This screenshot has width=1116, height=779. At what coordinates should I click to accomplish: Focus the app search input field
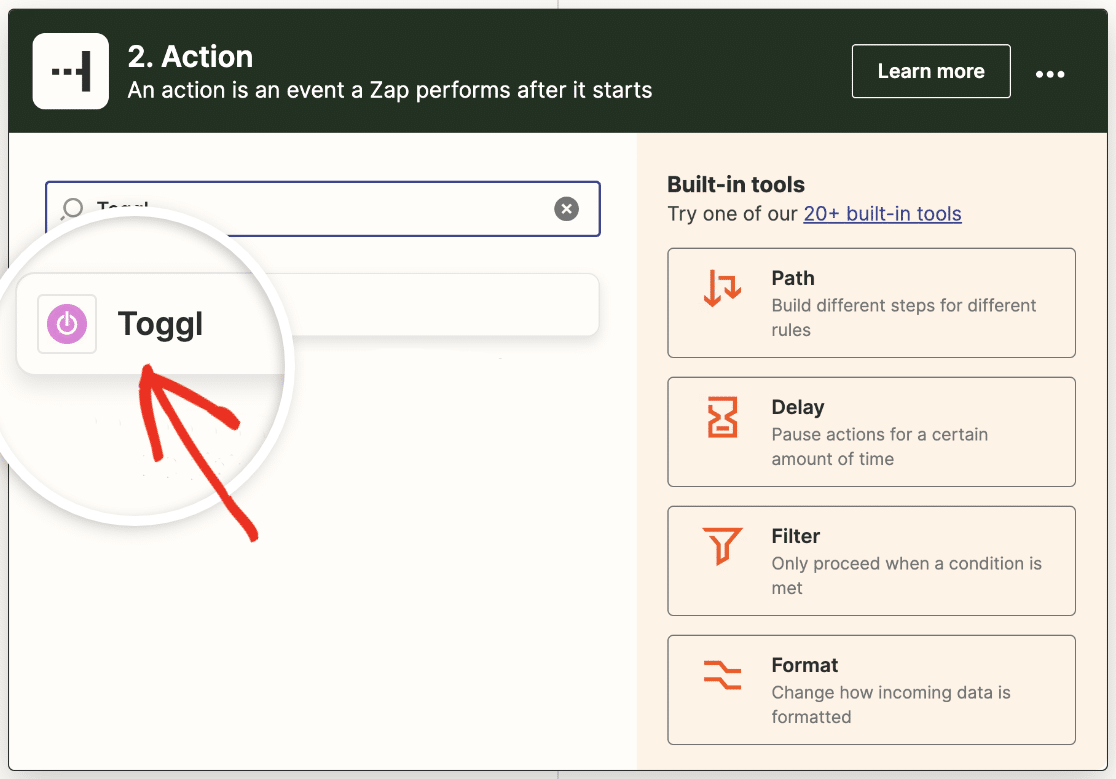322,208
